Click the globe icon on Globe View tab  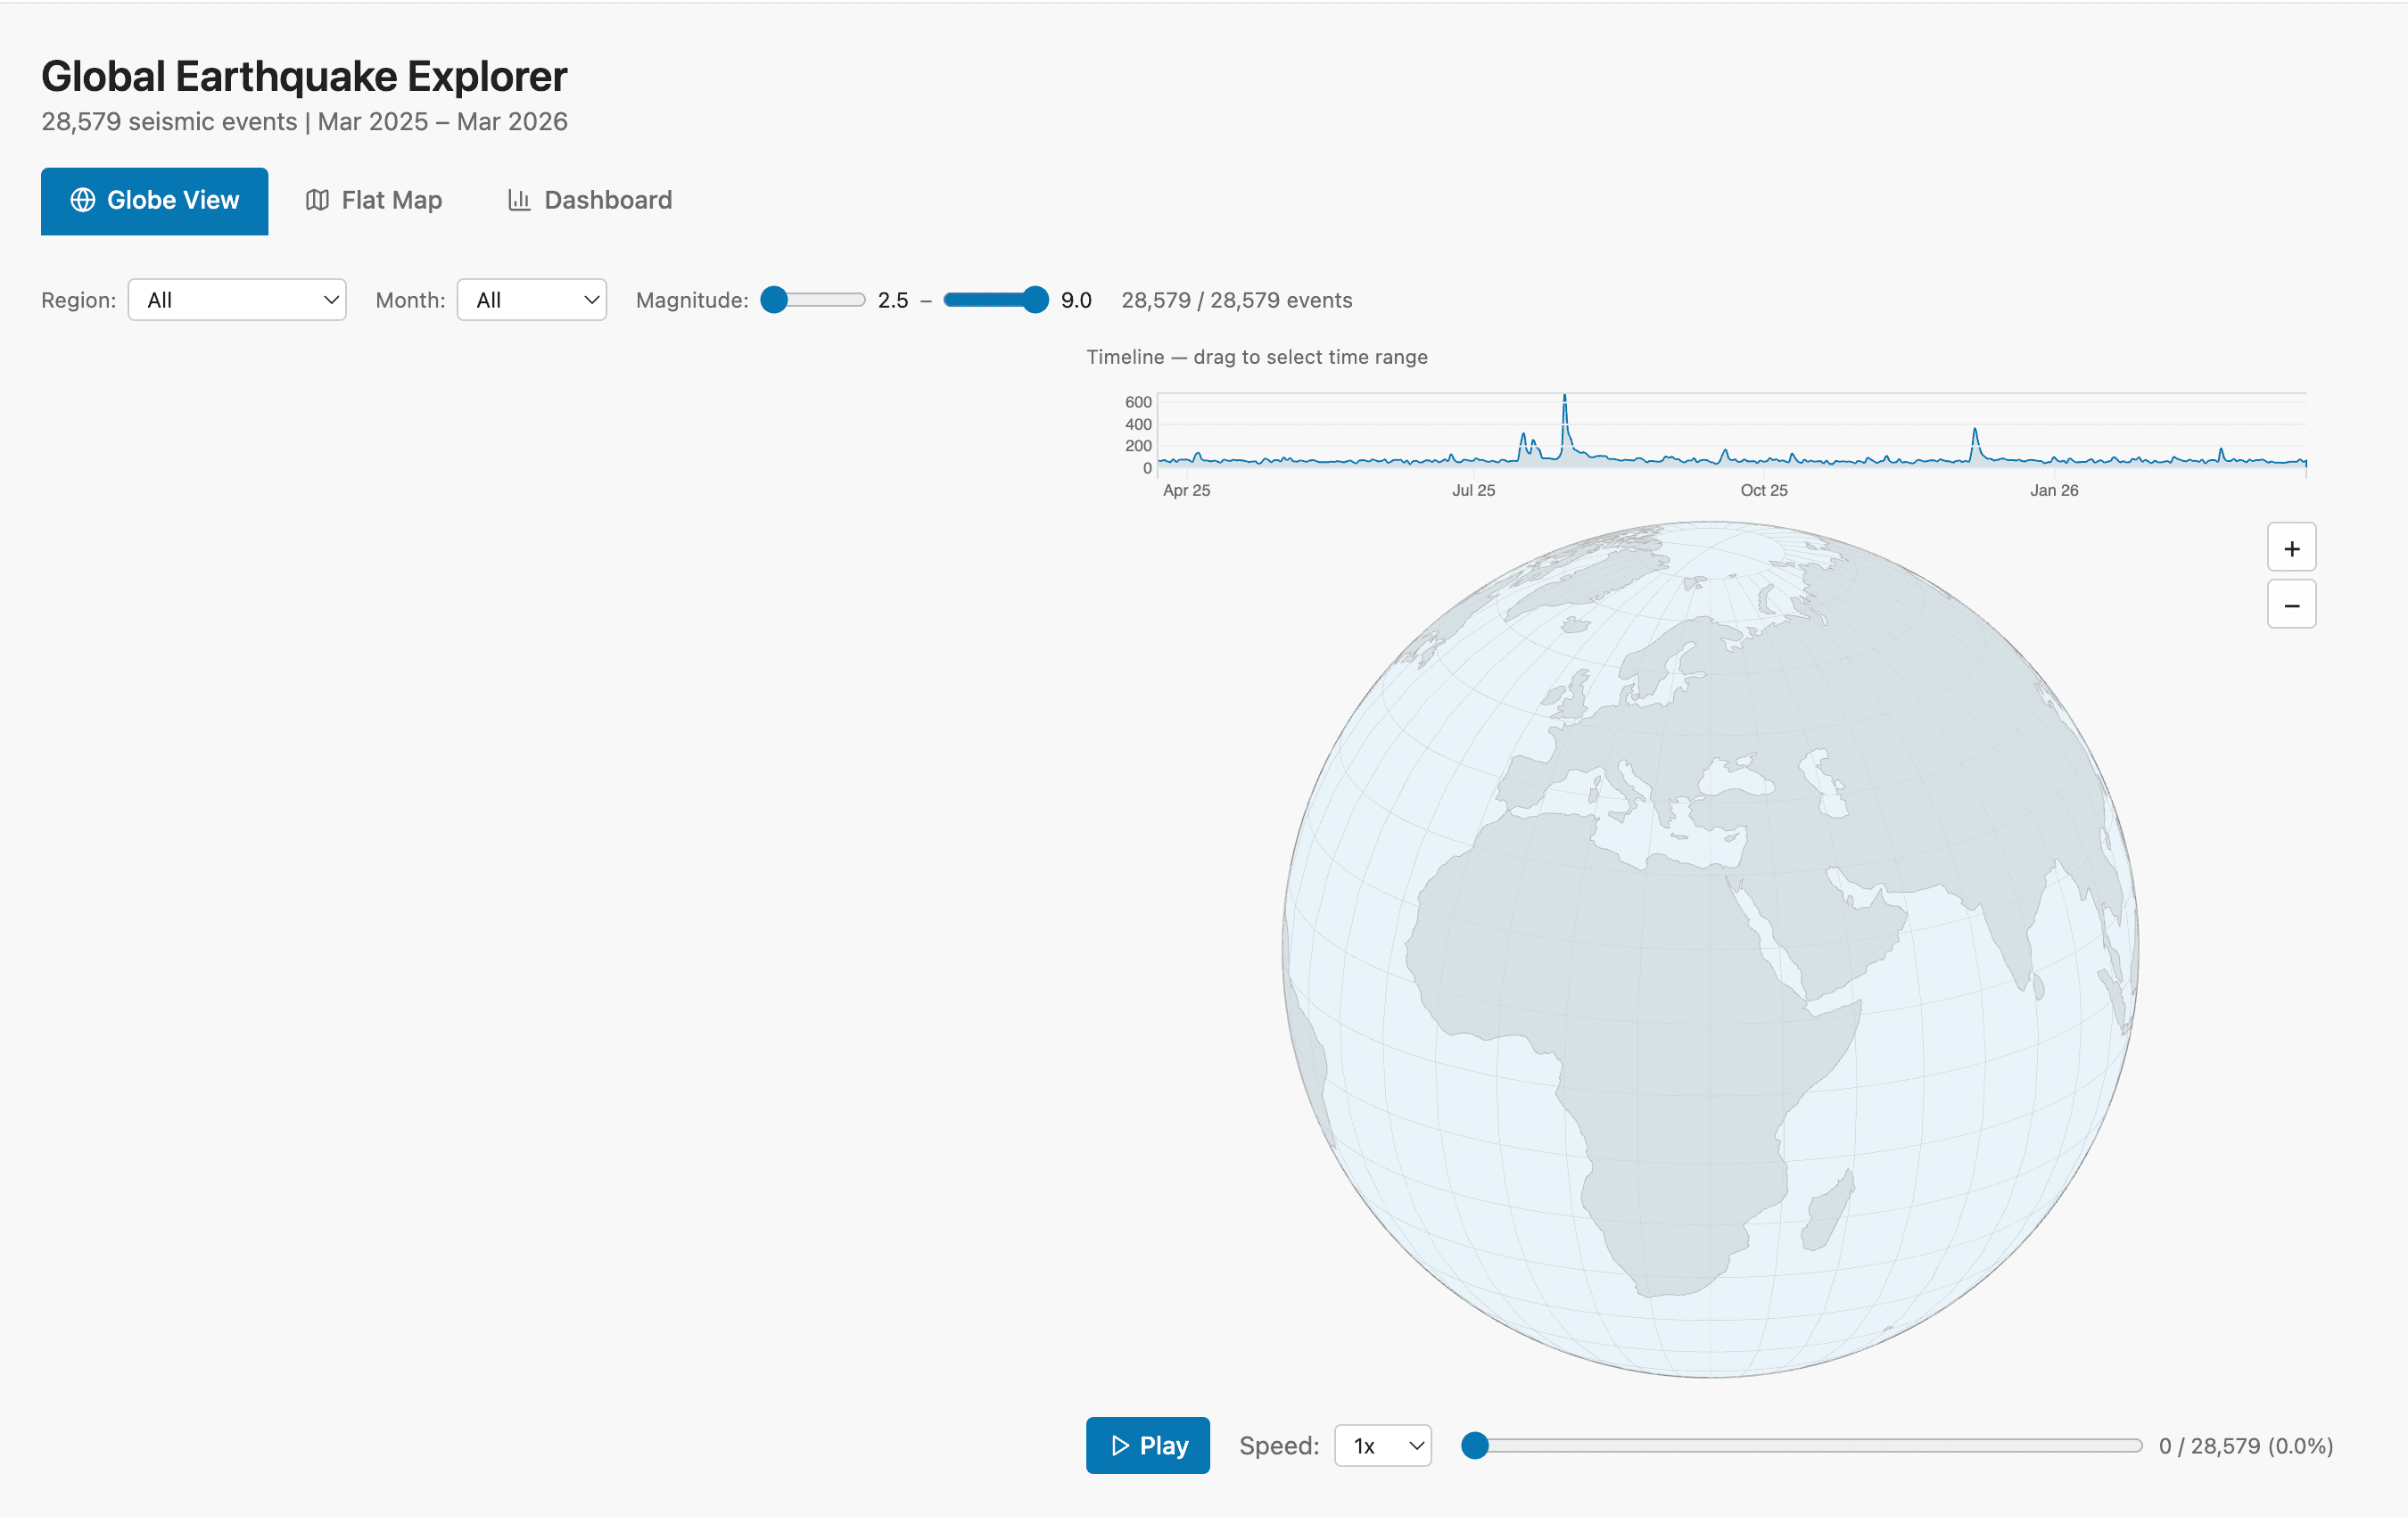(x=84, y=200)
